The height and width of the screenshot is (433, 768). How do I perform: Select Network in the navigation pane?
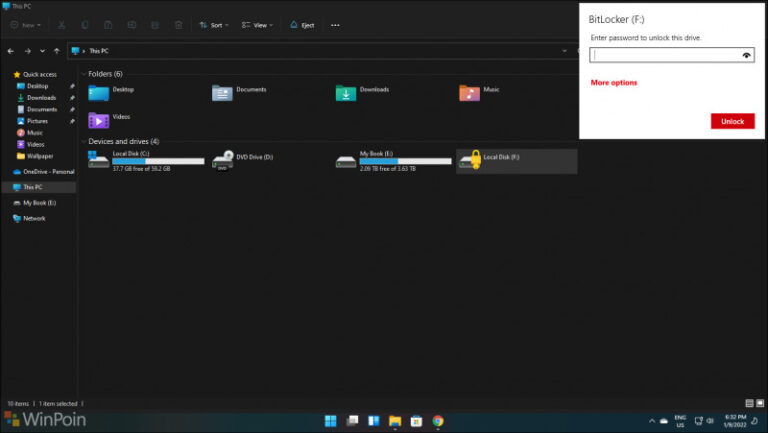34,218
